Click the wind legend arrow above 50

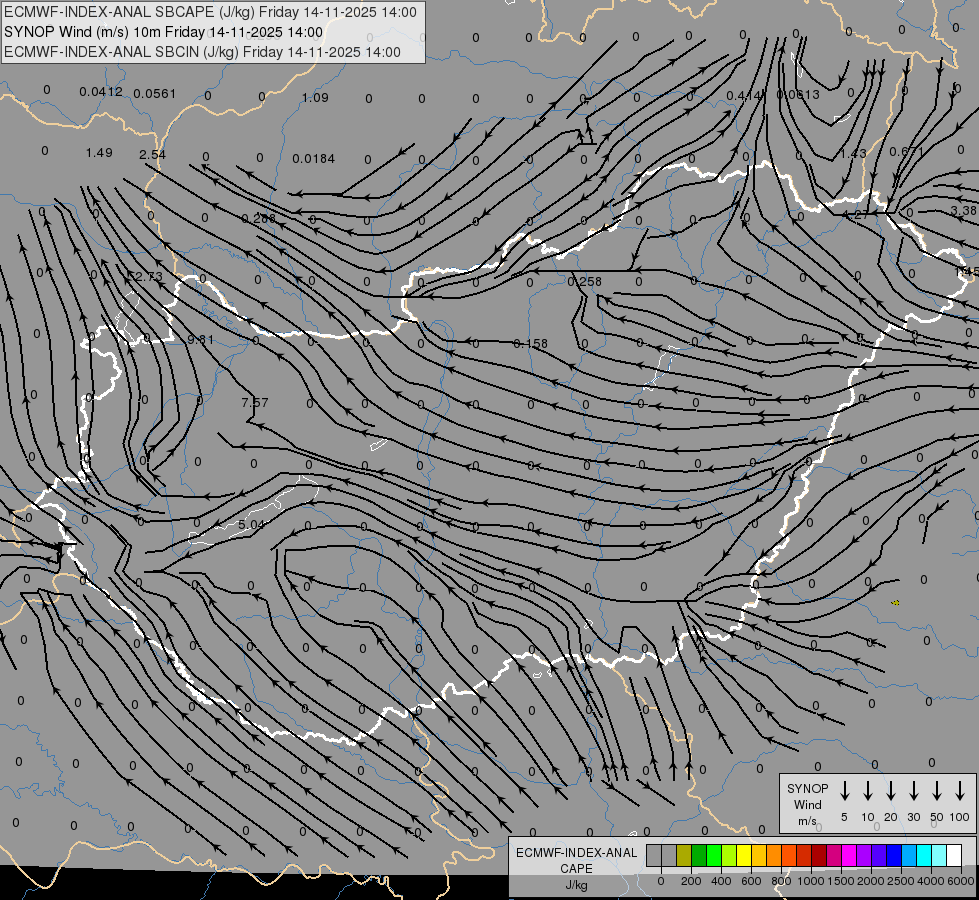937,790
